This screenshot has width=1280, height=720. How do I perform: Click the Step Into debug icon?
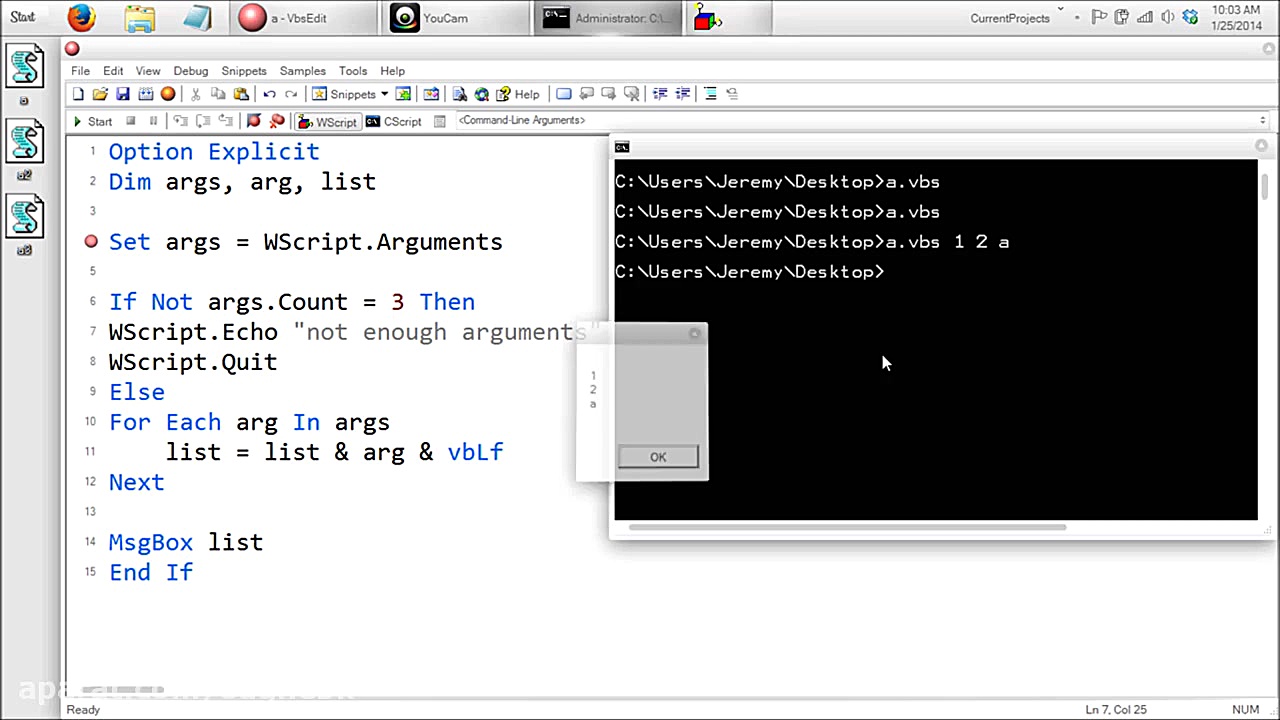180,121
